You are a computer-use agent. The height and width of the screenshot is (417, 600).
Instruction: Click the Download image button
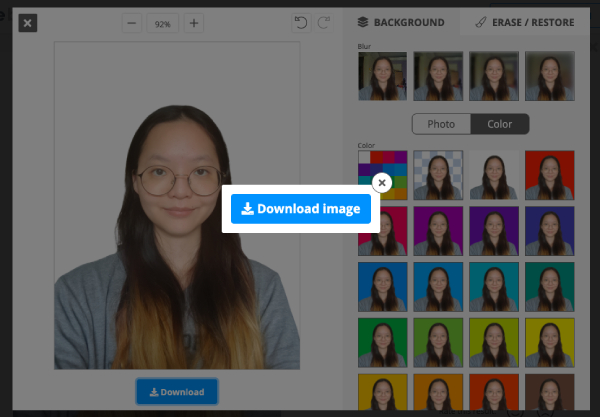(301, 209)
